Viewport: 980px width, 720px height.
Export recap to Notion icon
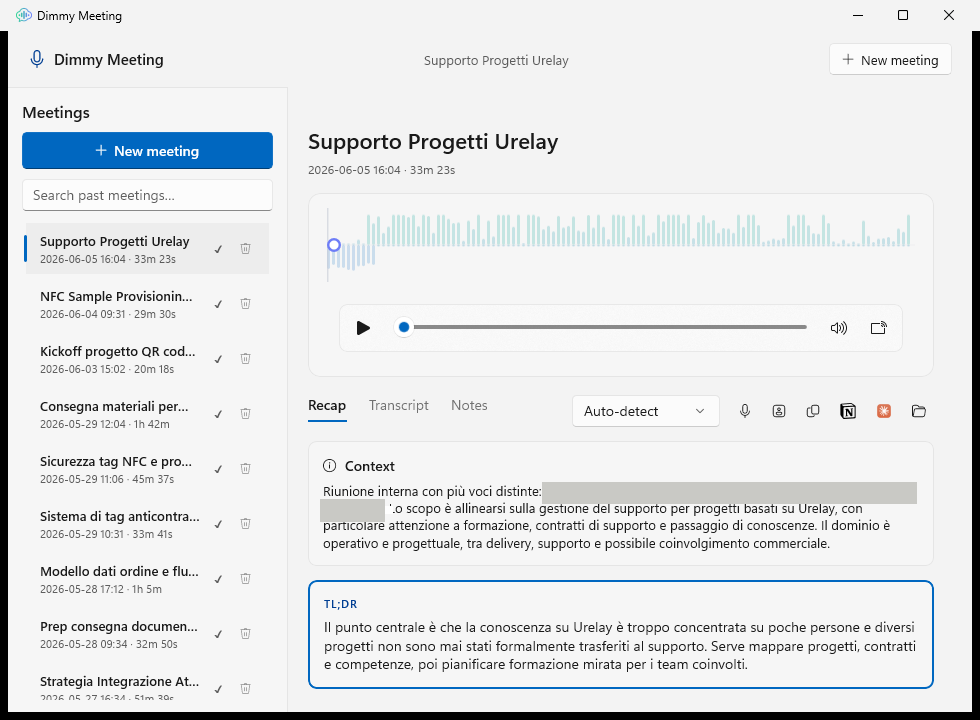coord(848,411)
